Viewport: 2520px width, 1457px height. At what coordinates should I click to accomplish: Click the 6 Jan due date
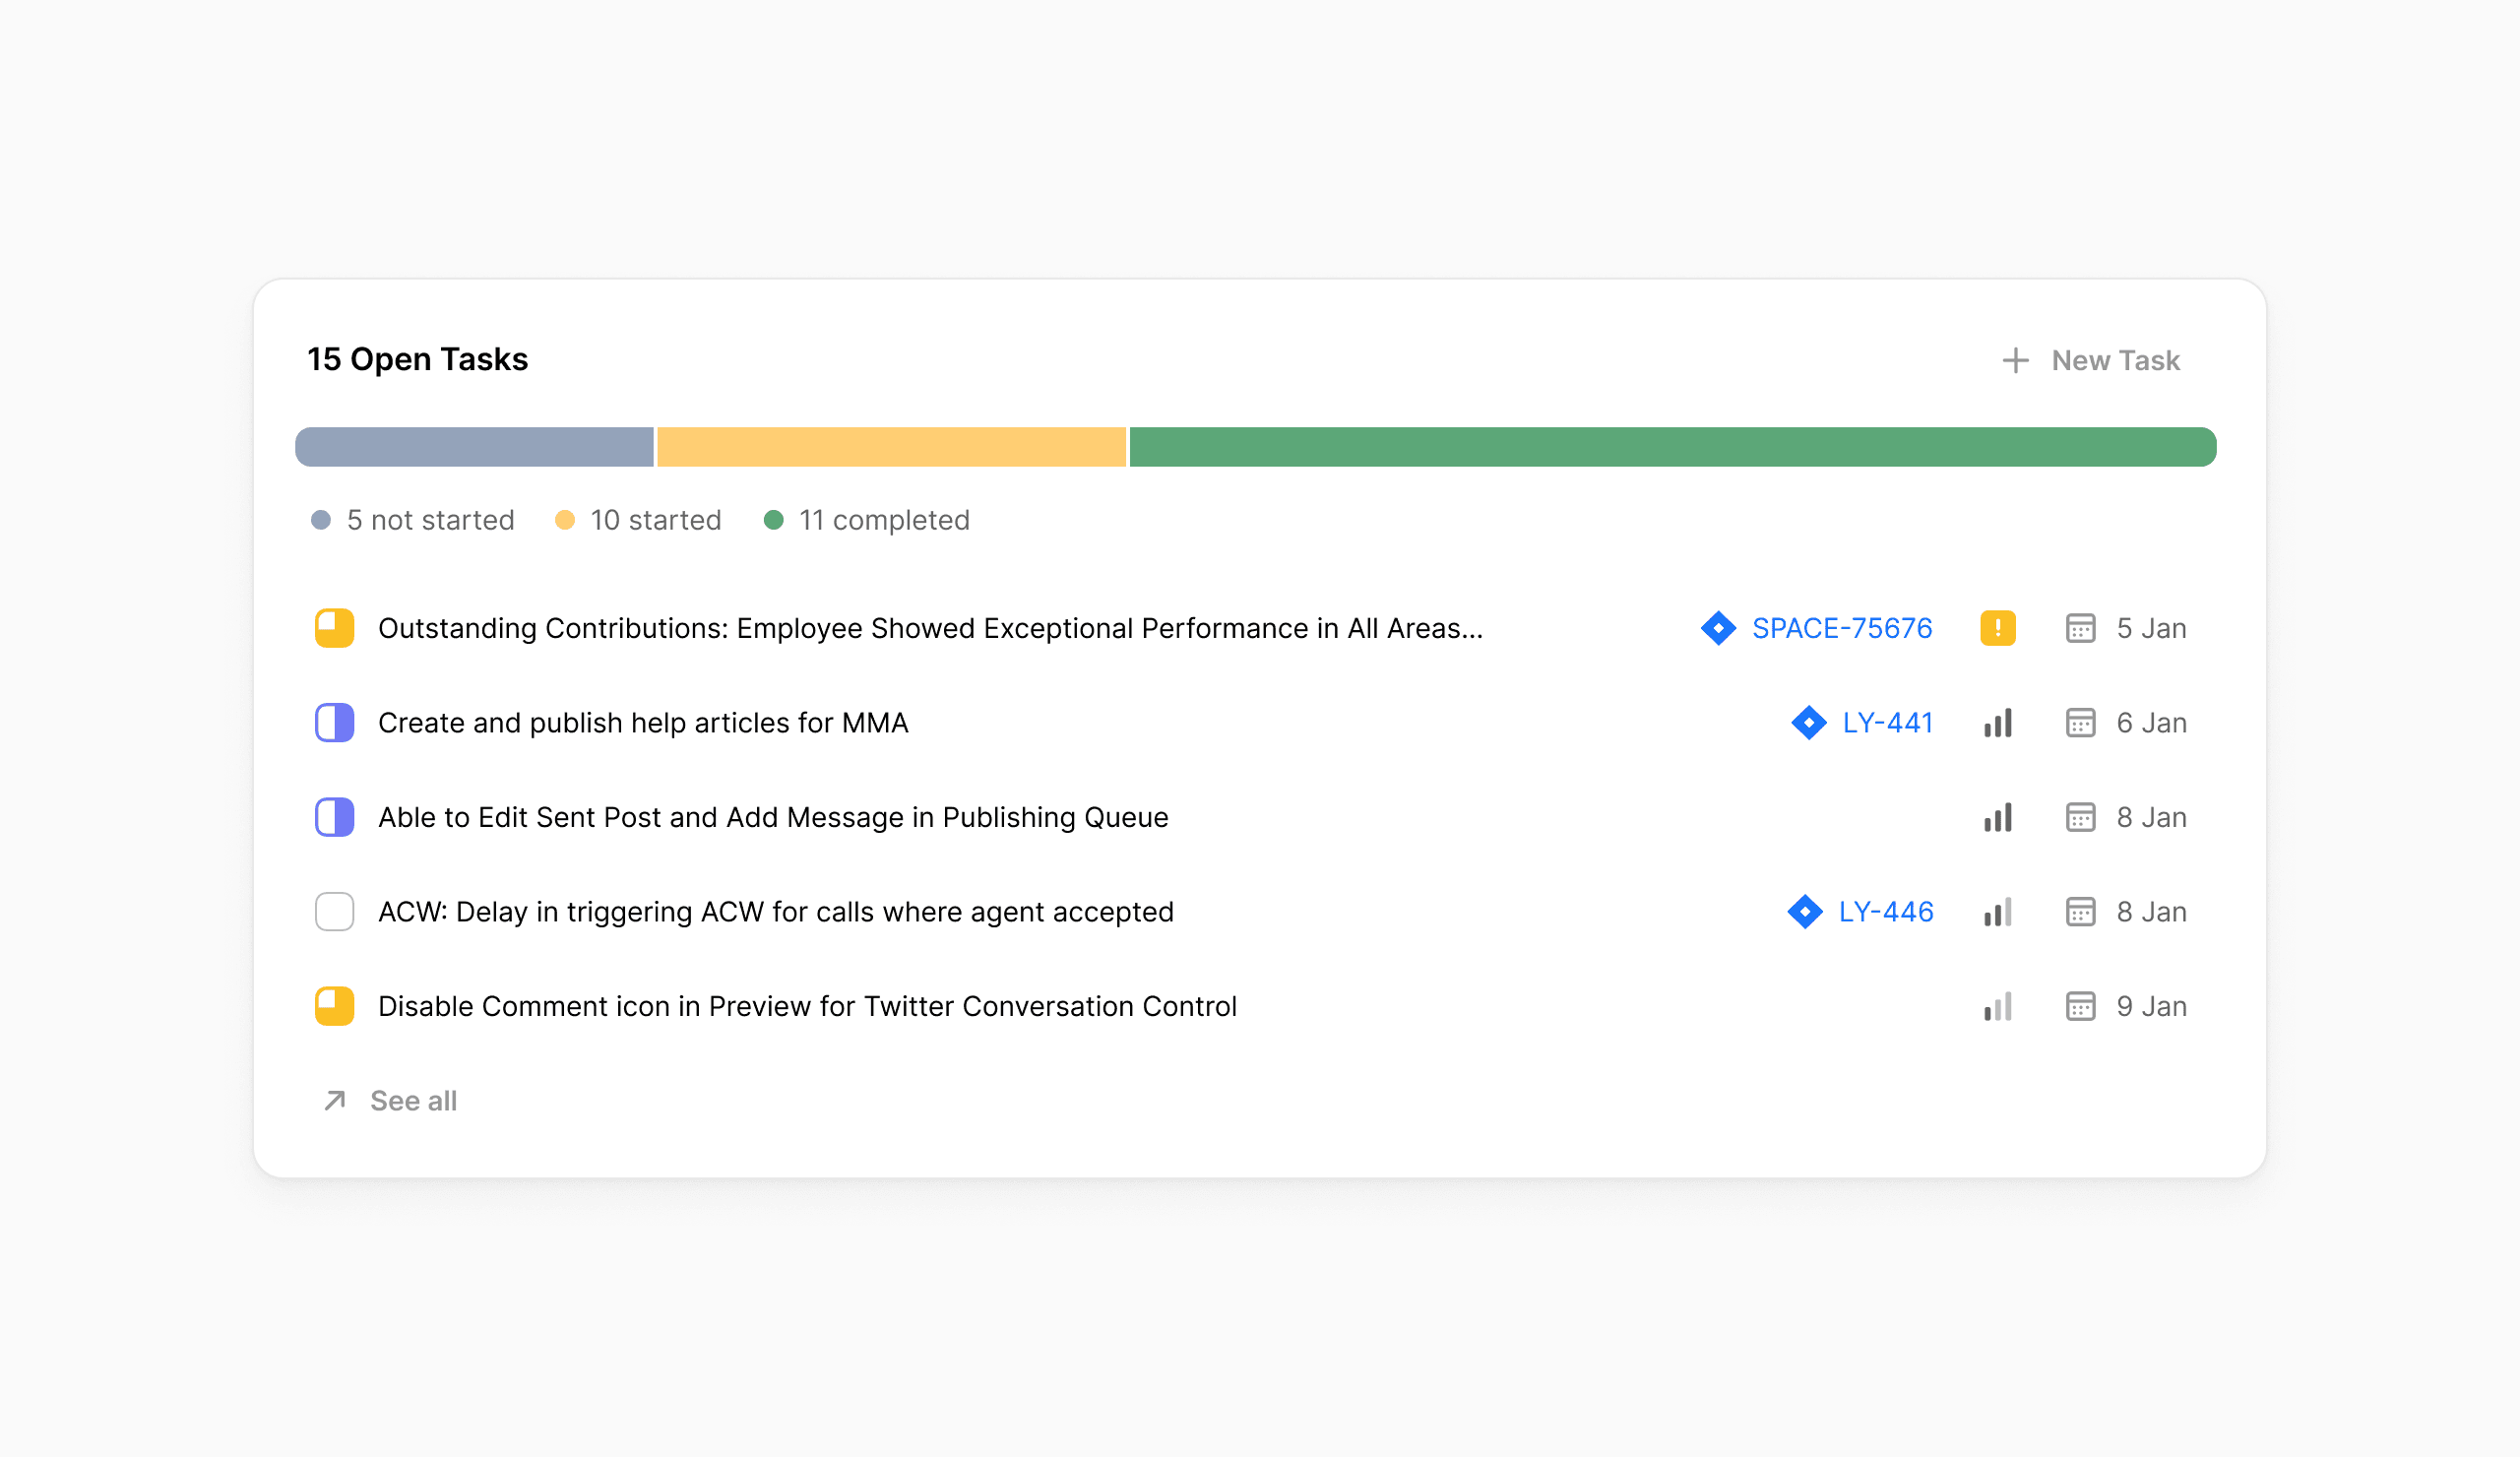click(2152, 723)
